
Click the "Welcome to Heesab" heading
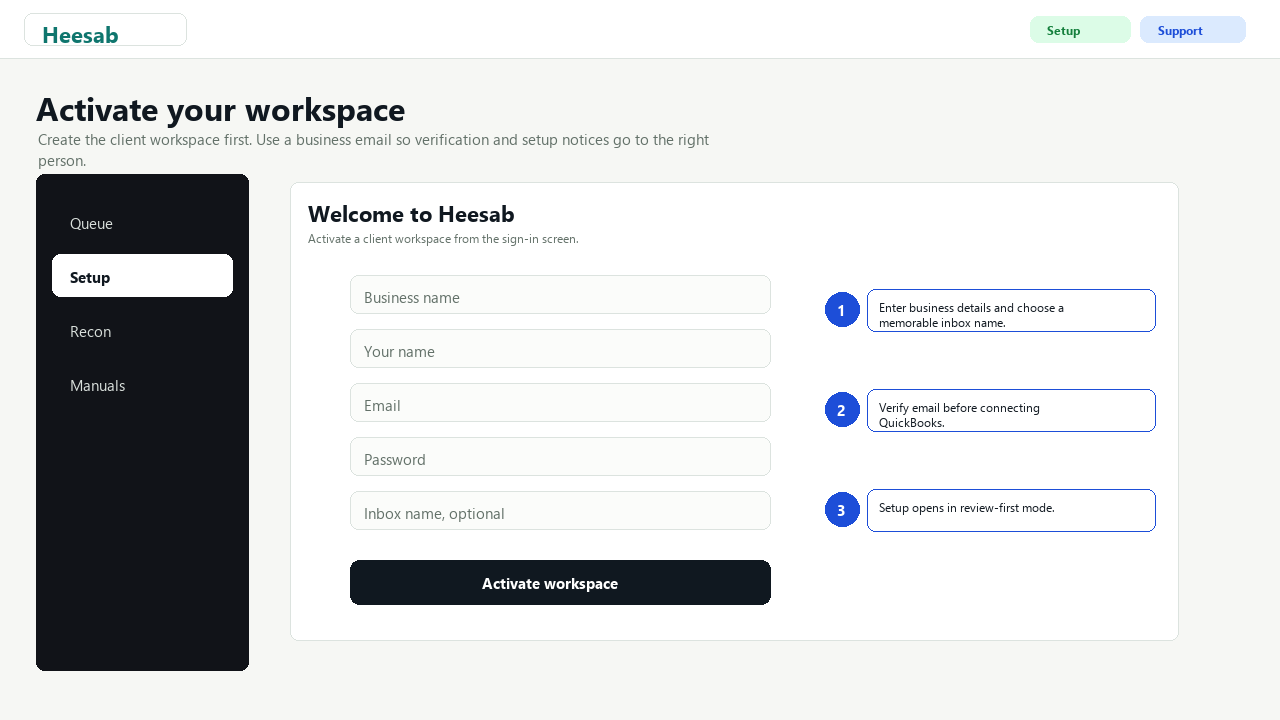[x=411, y=214]
